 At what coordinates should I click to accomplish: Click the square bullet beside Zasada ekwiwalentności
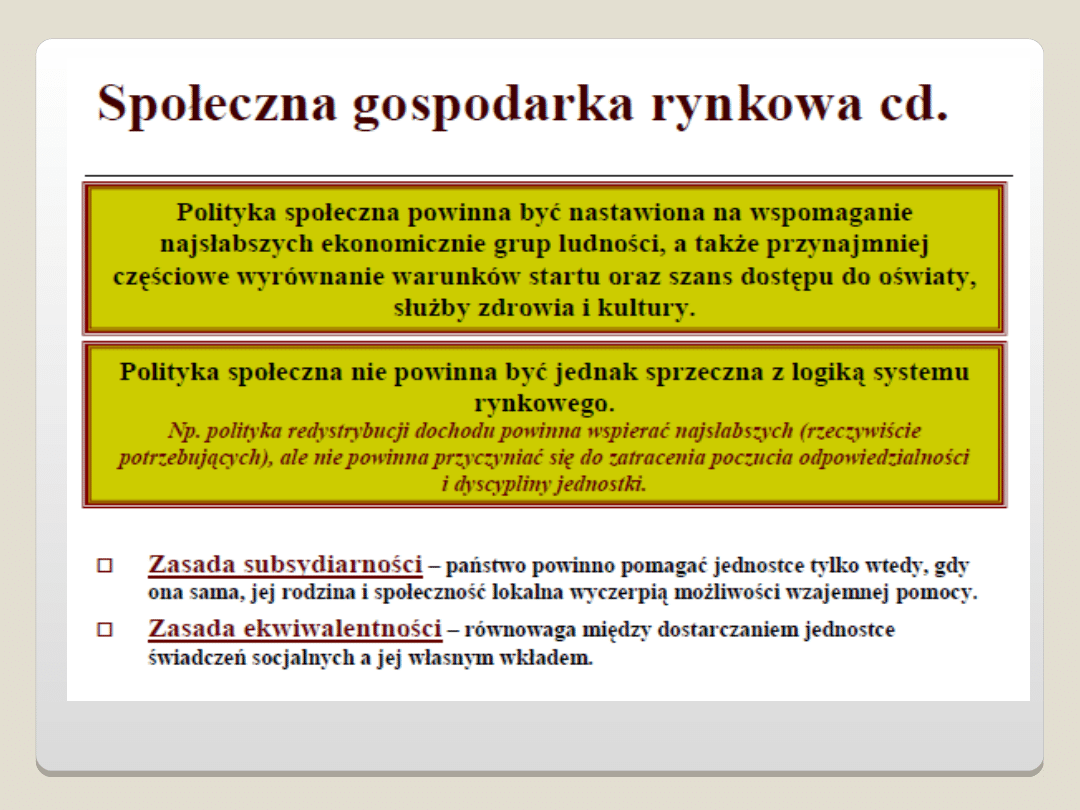(105, 631)
